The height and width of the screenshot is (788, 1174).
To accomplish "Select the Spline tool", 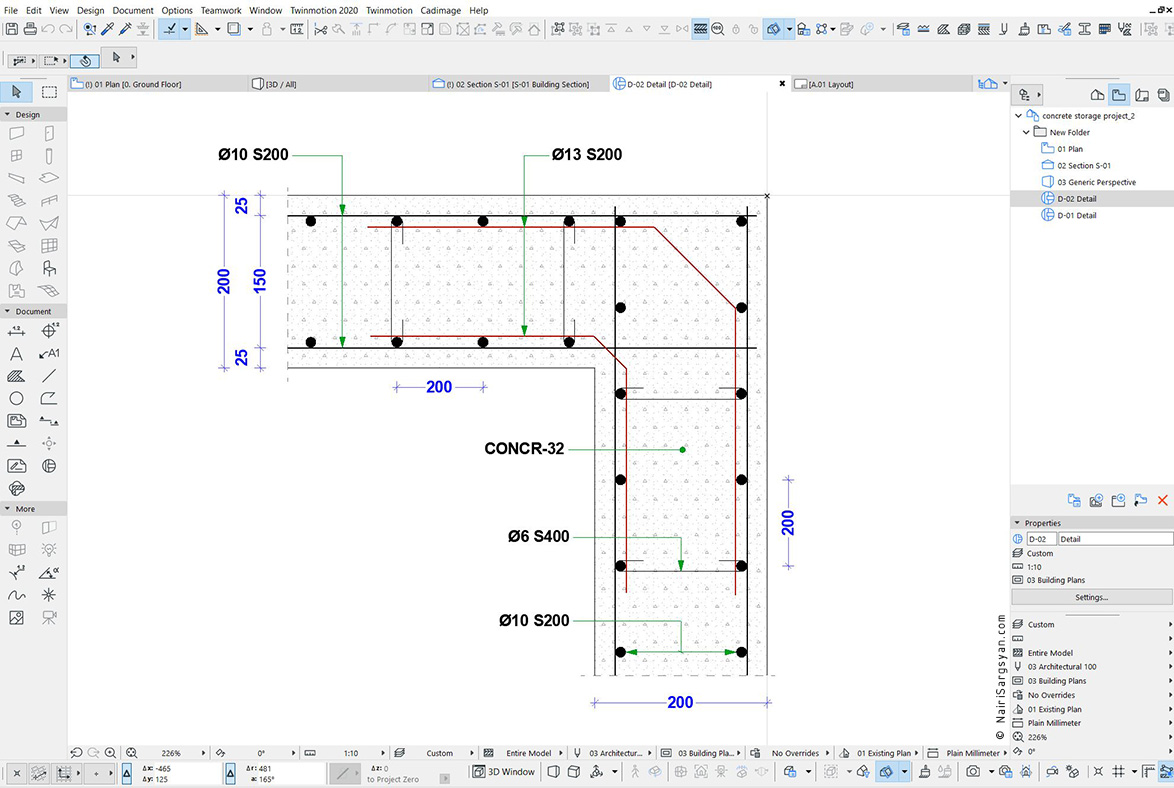I will [16, 595].
